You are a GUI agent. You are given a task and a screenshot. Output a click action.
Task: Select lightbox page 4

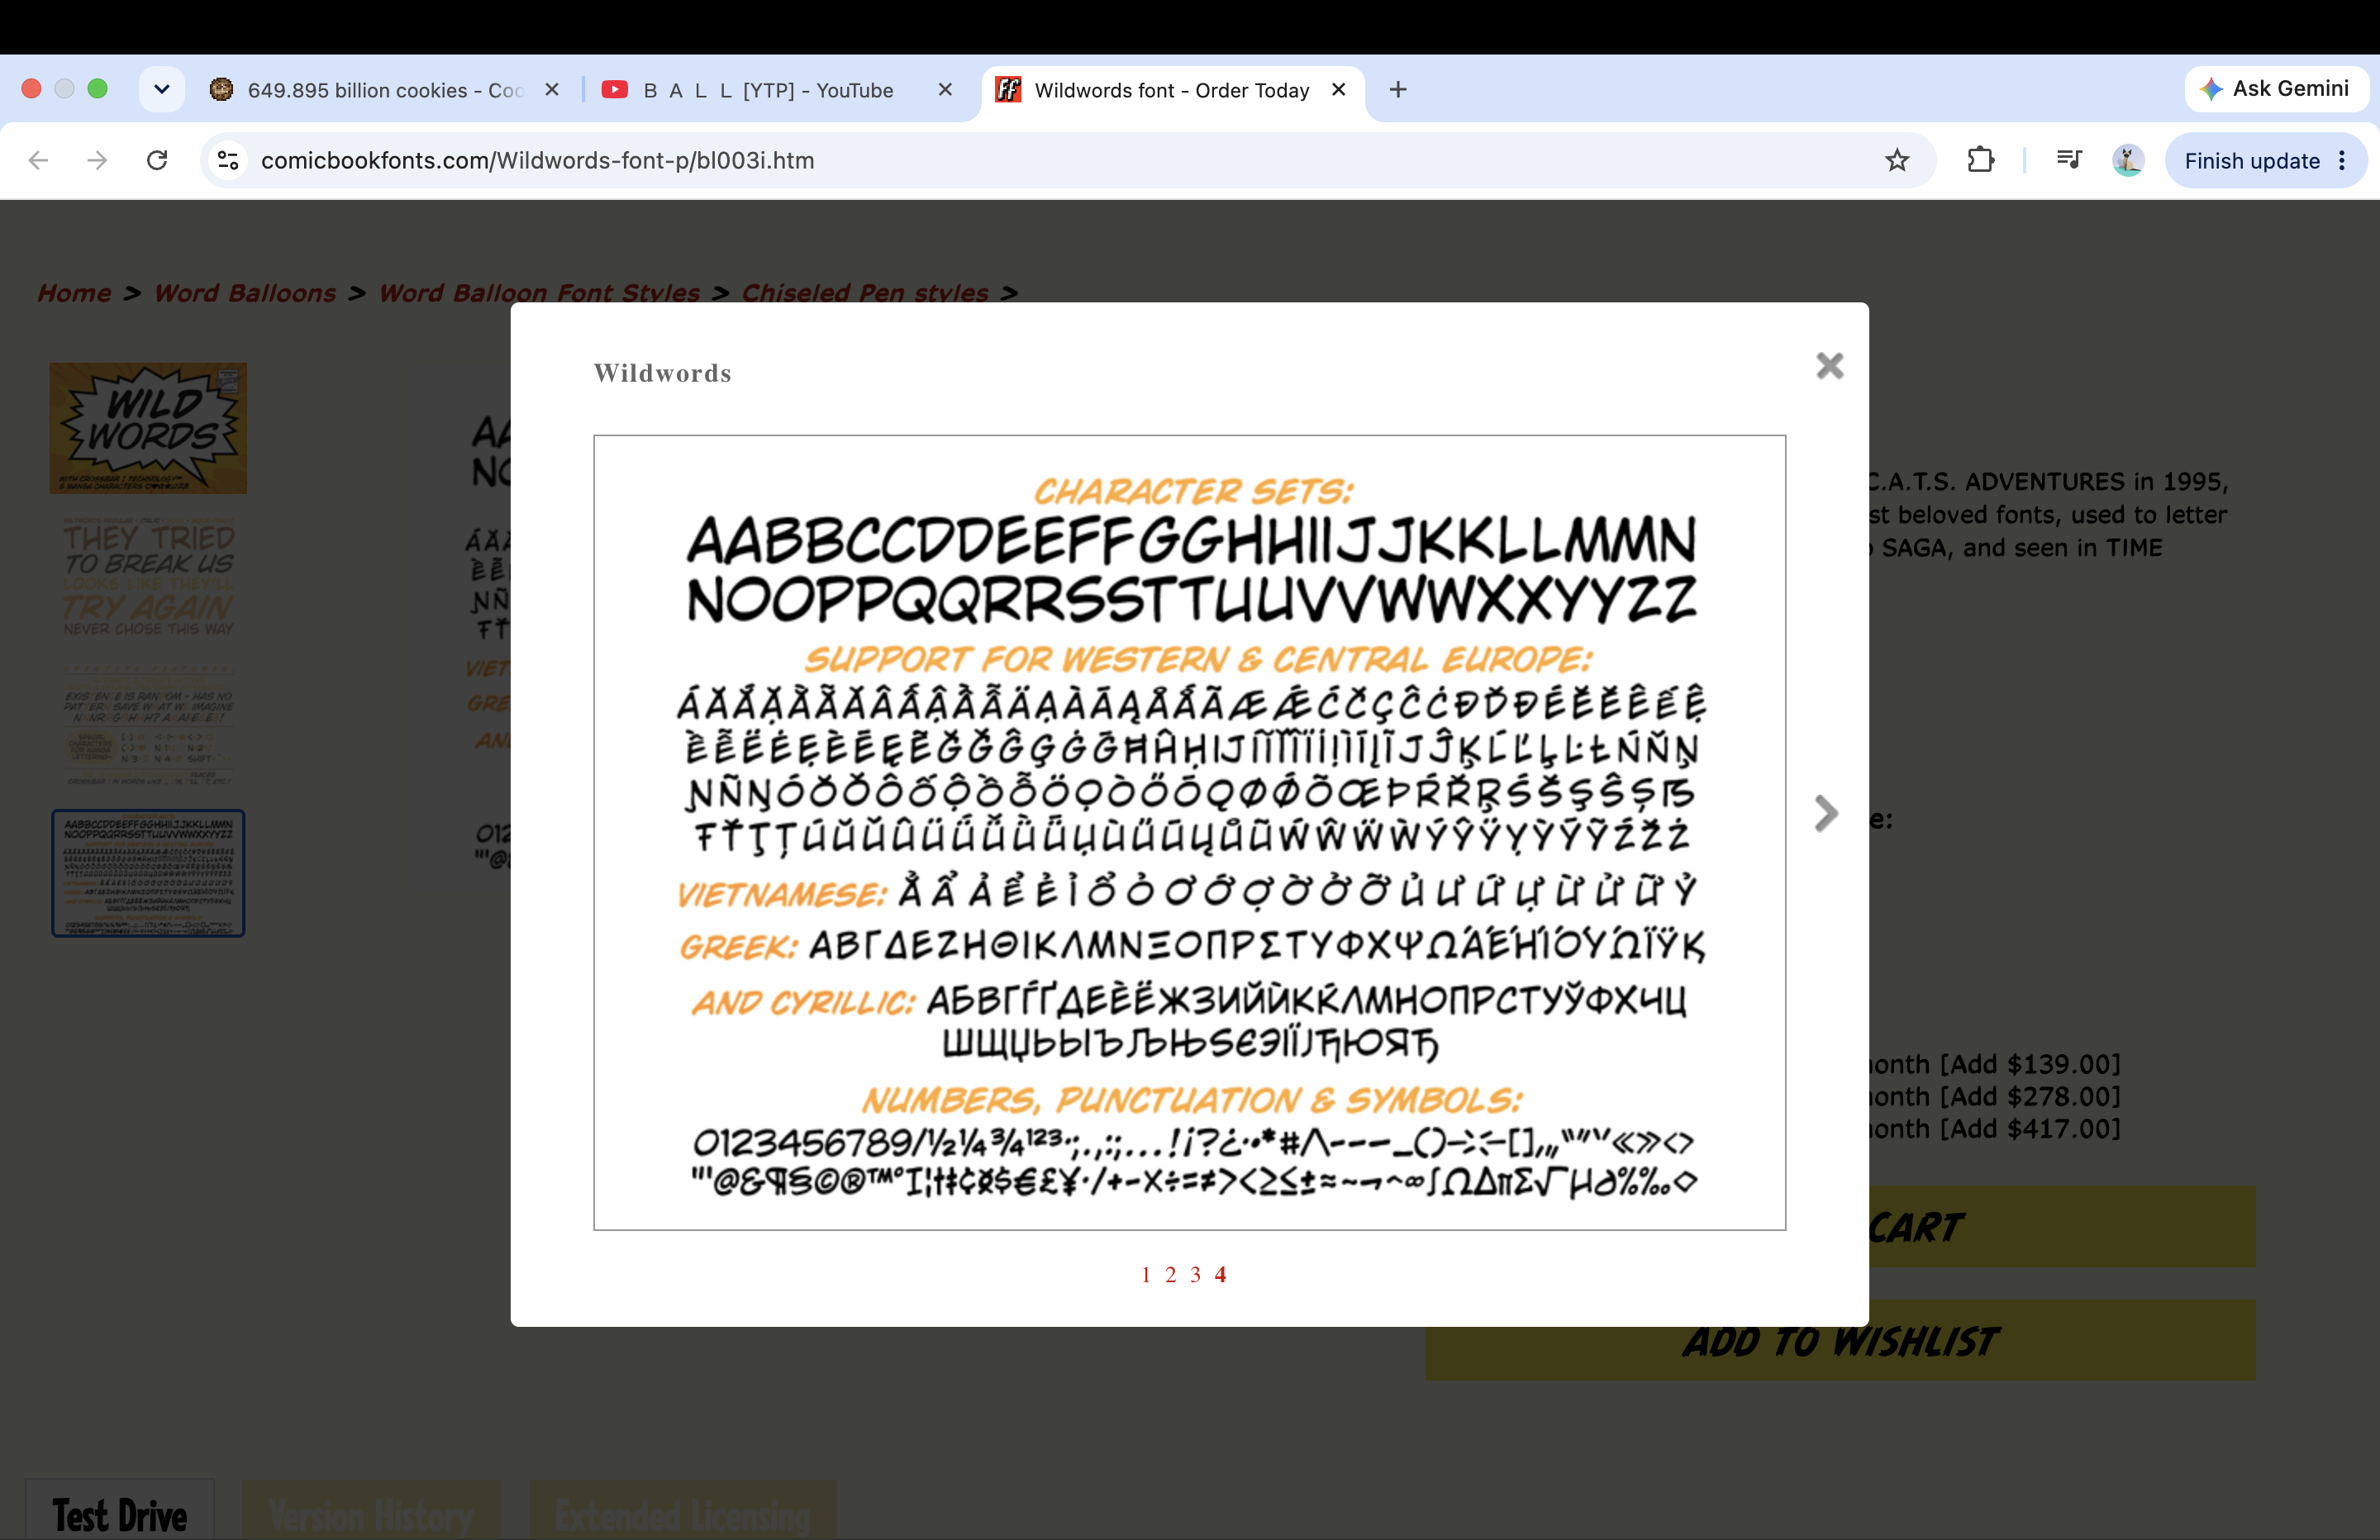tap(1220, 1274)
